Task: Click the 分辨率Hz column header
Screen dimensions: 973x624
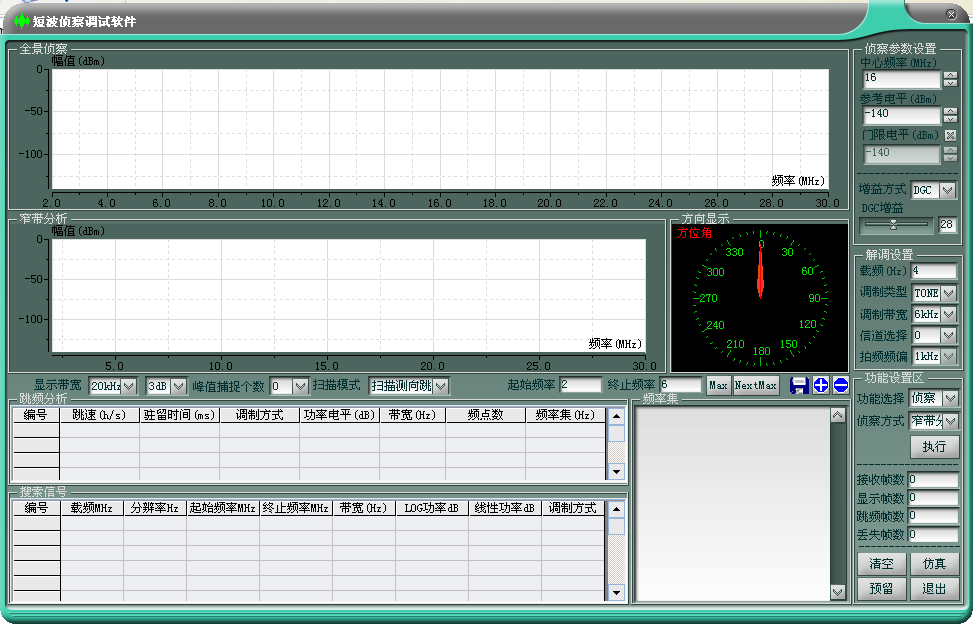Action: [155, 508]
